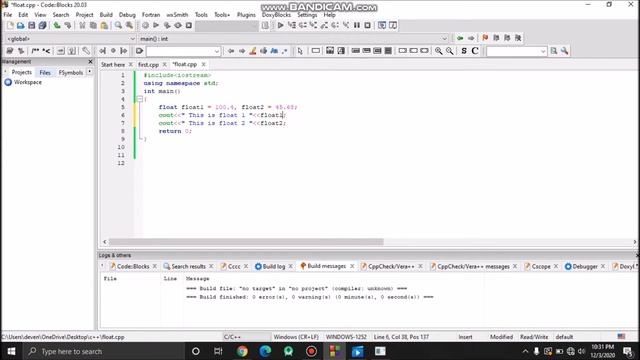The width and height of the screenshot is (640, 360).
Task: Open the wxSmith menu
Action: point(177,15)
